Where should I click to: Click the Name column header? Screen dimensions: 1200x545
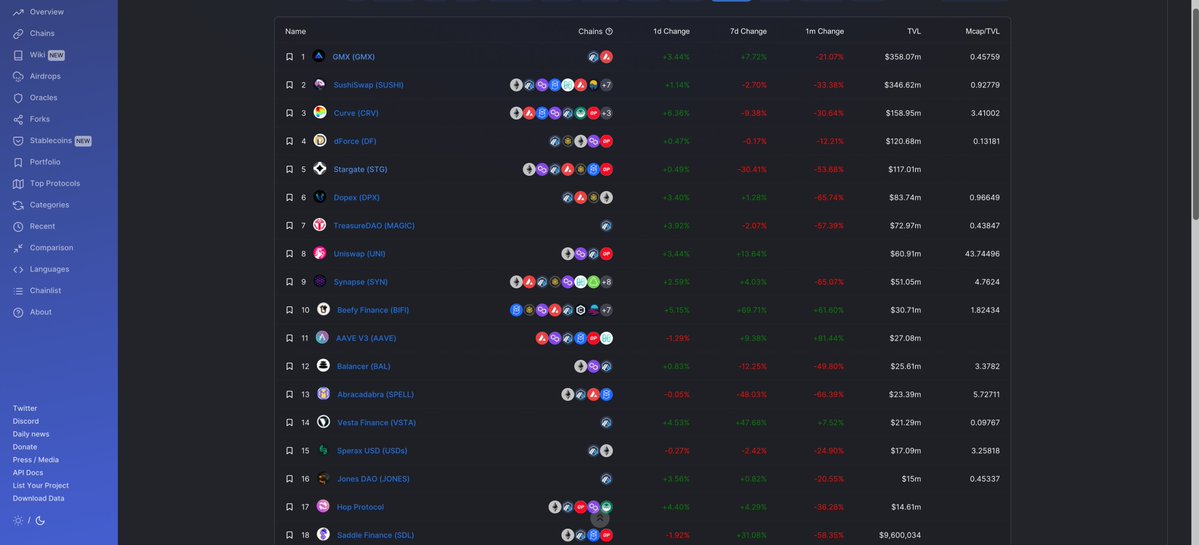point(296,32)
